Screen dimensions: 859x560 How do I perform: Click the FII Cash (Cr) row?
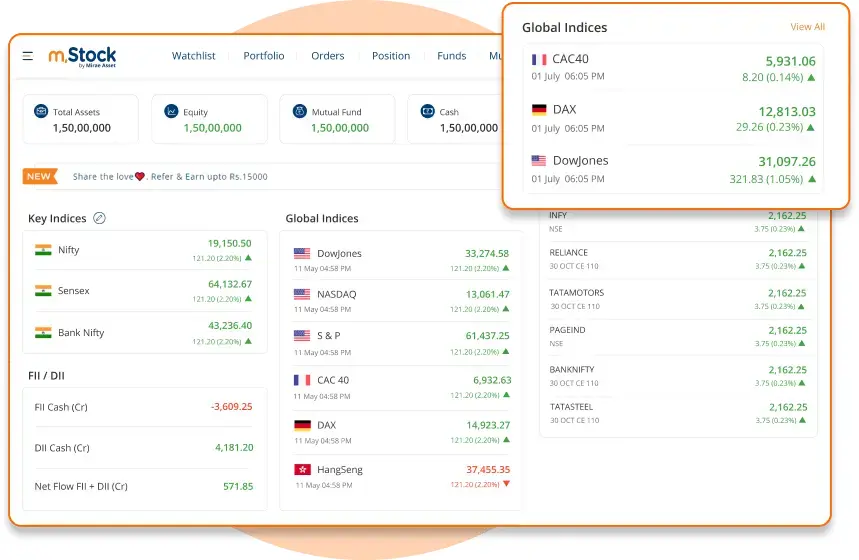[143, 407]
